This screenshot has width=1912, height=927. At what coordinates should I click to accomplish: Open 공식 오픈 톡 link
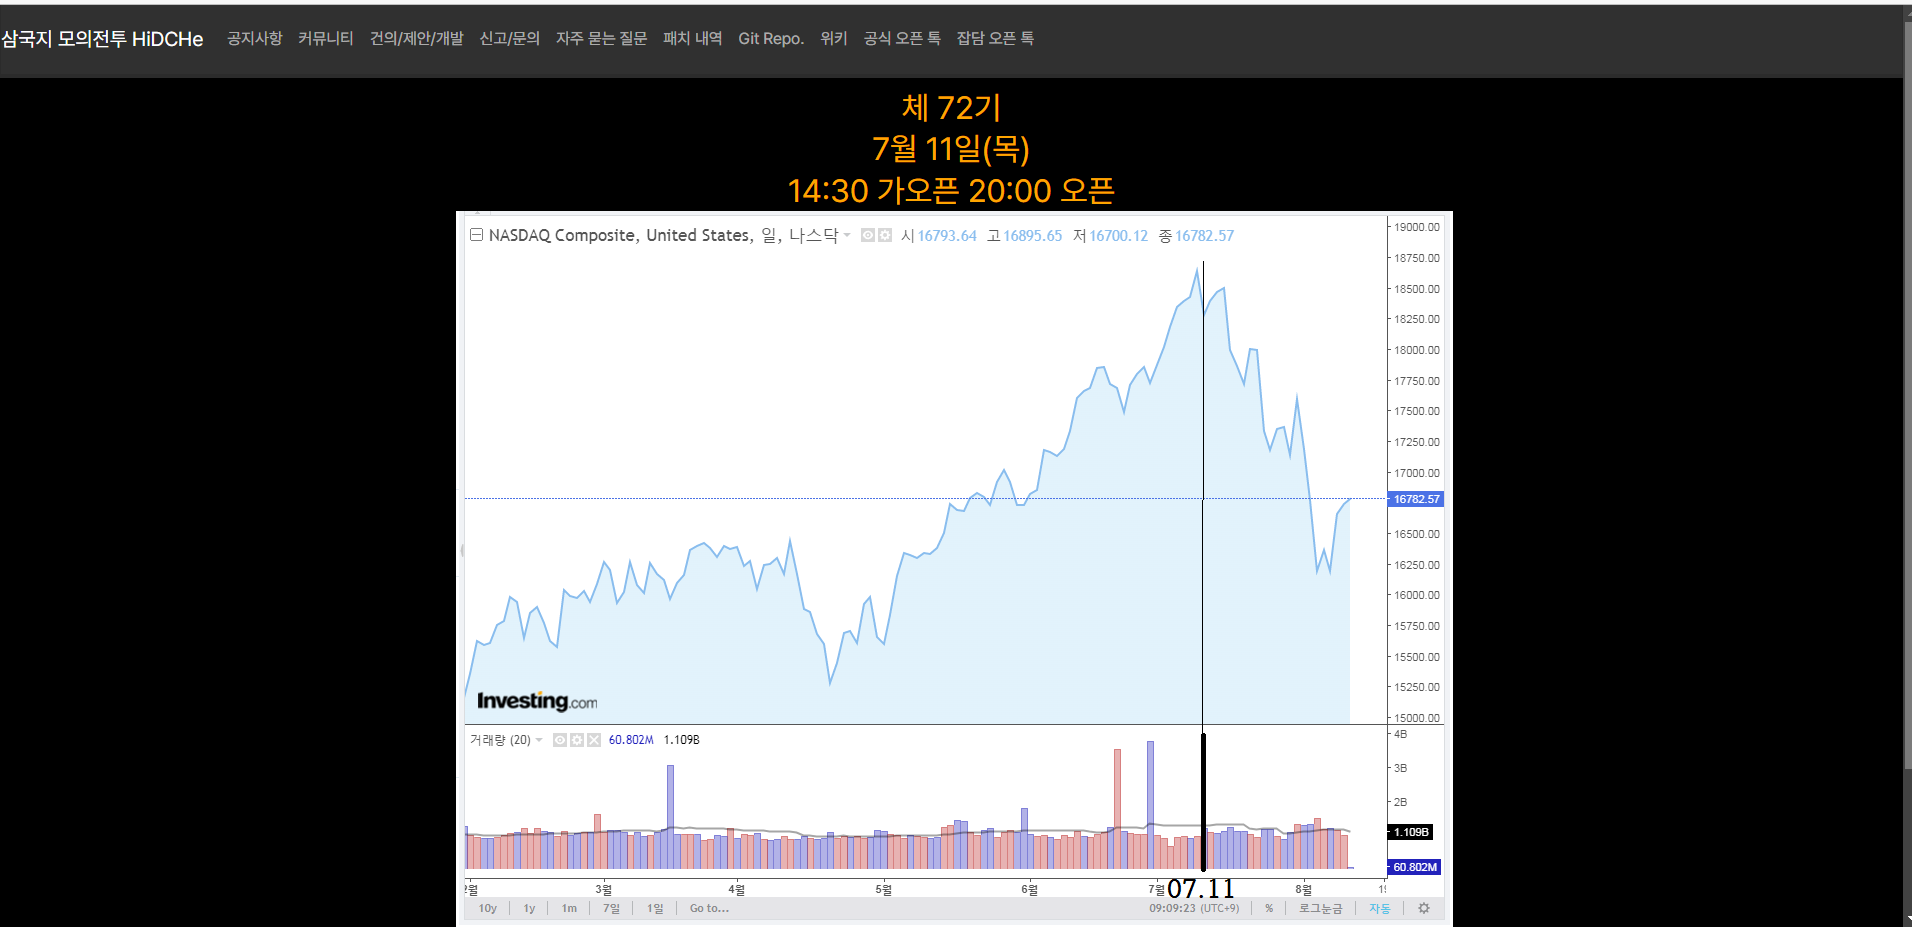click(902, 38)
